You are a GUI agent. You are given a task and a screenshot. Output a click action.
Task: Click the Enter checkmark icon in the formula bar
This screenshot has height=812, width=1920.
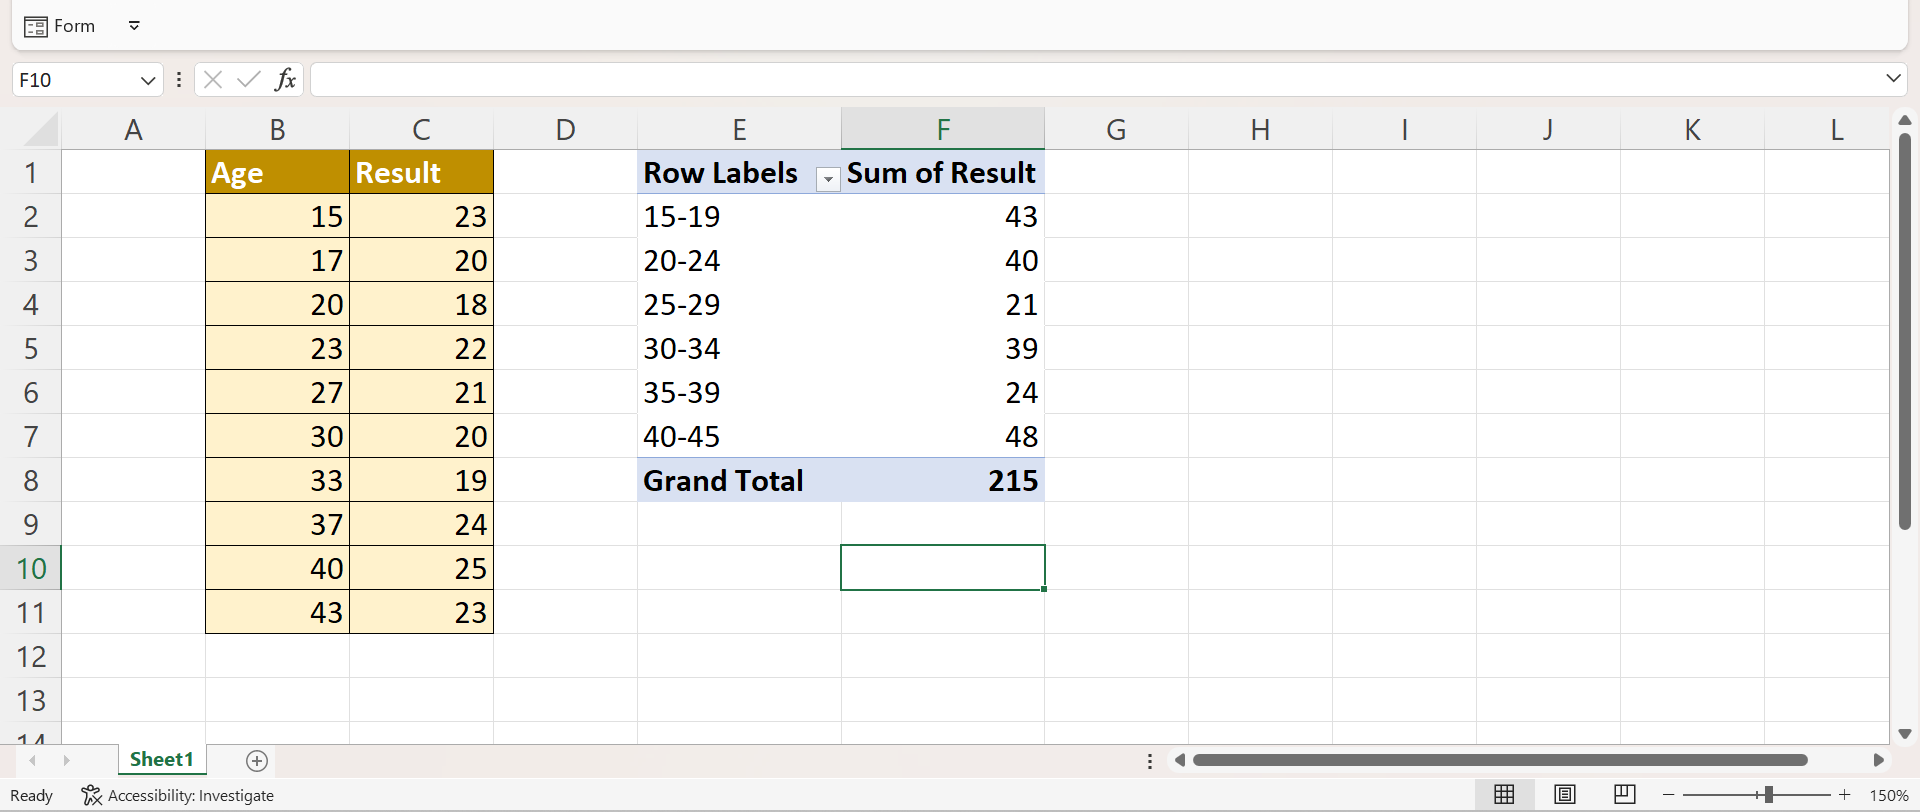(x=248, y=80)
